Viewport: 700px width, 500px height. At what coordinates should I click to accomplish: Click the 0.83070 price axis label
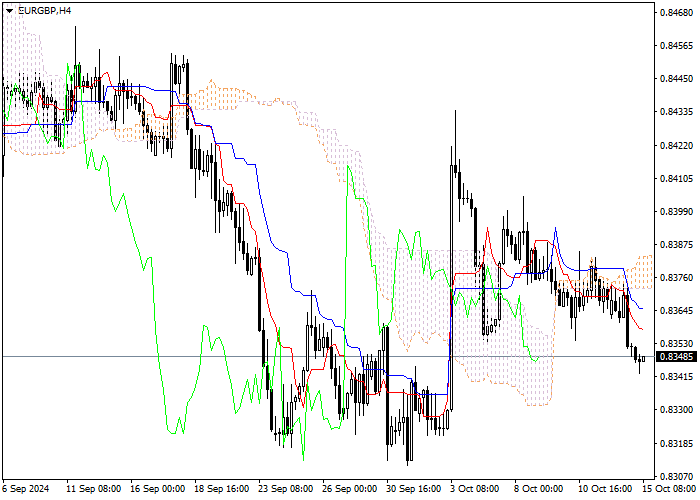[677, 476]
